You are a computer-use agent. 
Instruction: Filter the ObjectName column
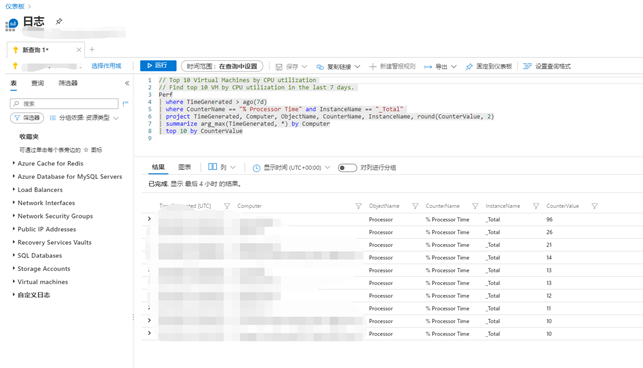coord(415,206)
